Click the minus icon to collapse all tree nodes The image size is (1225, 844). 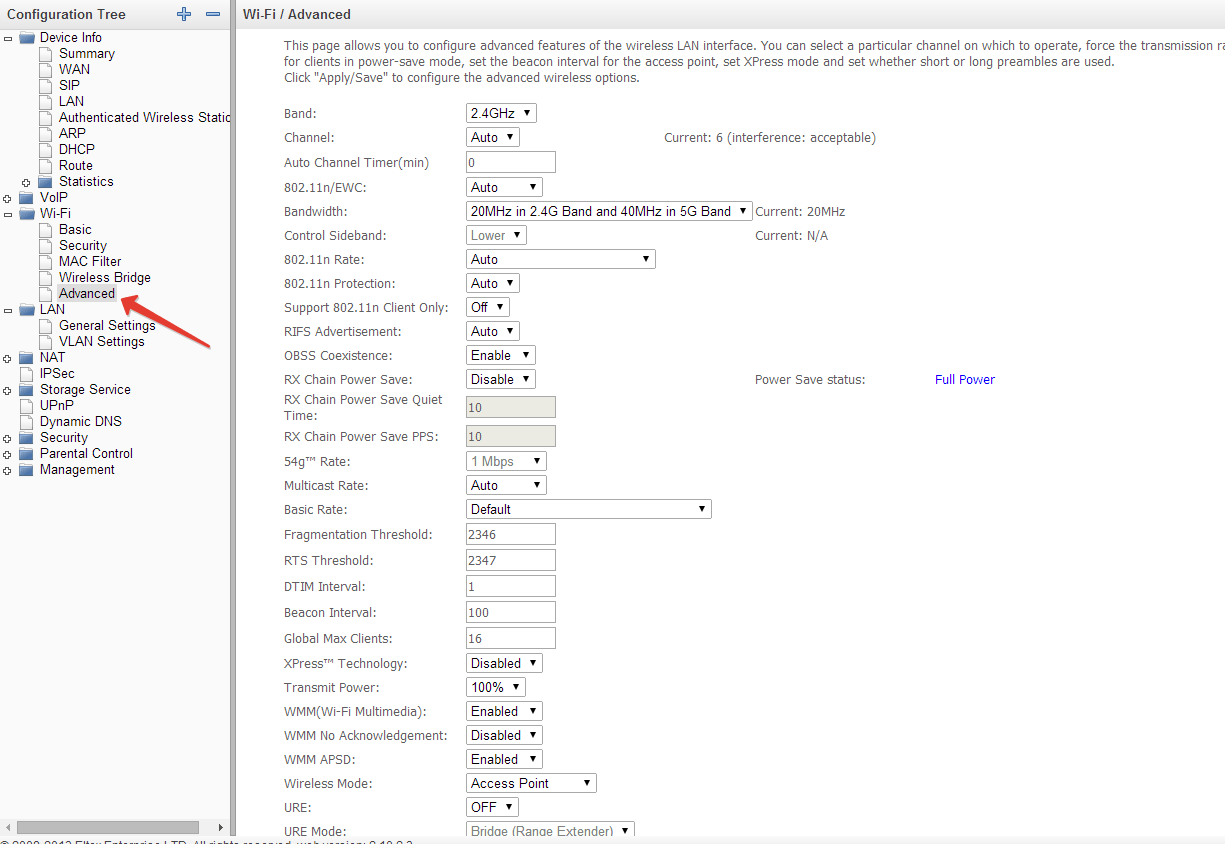coord(212,14)
